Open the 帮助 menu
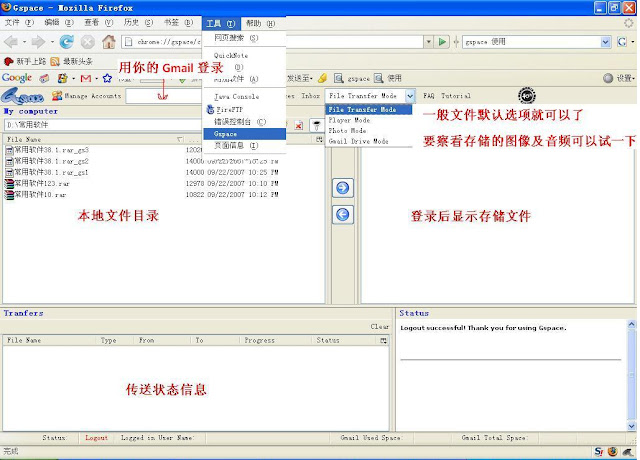Screen dimensions: 640x460 (260, 24)
